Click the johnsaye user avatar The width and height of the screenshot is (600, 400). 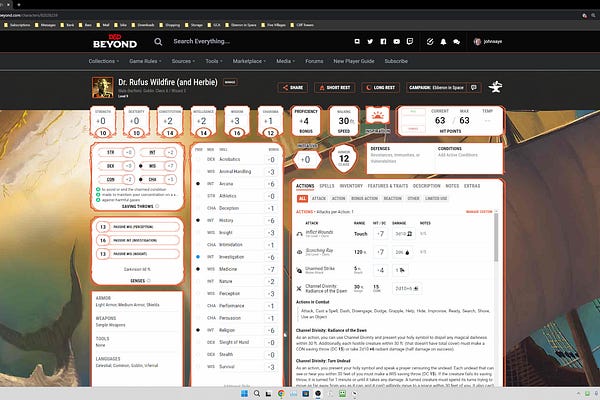[477, 41]
